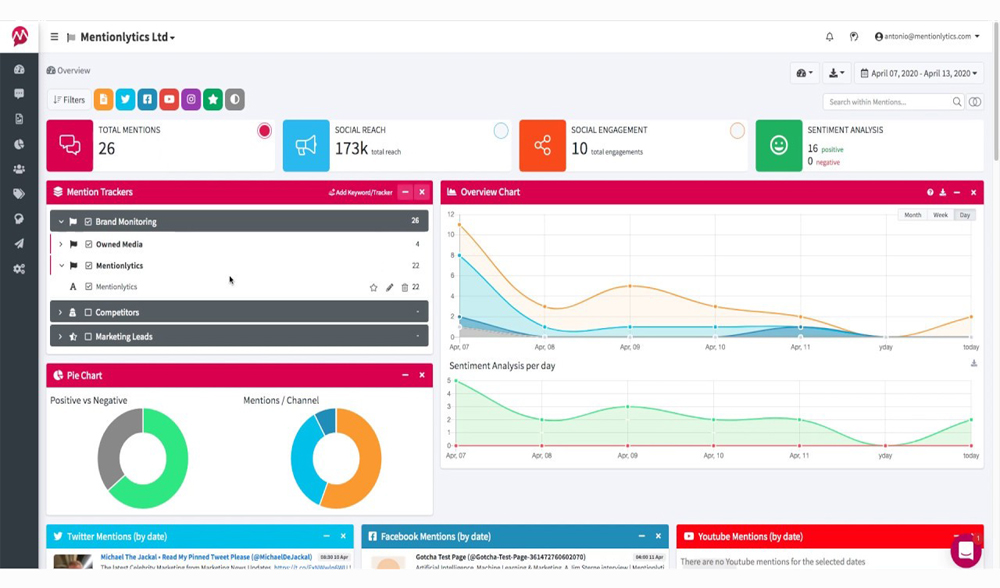
Task: Open the mentions speech-bubble sidebar icon
Action: (19, 94)
